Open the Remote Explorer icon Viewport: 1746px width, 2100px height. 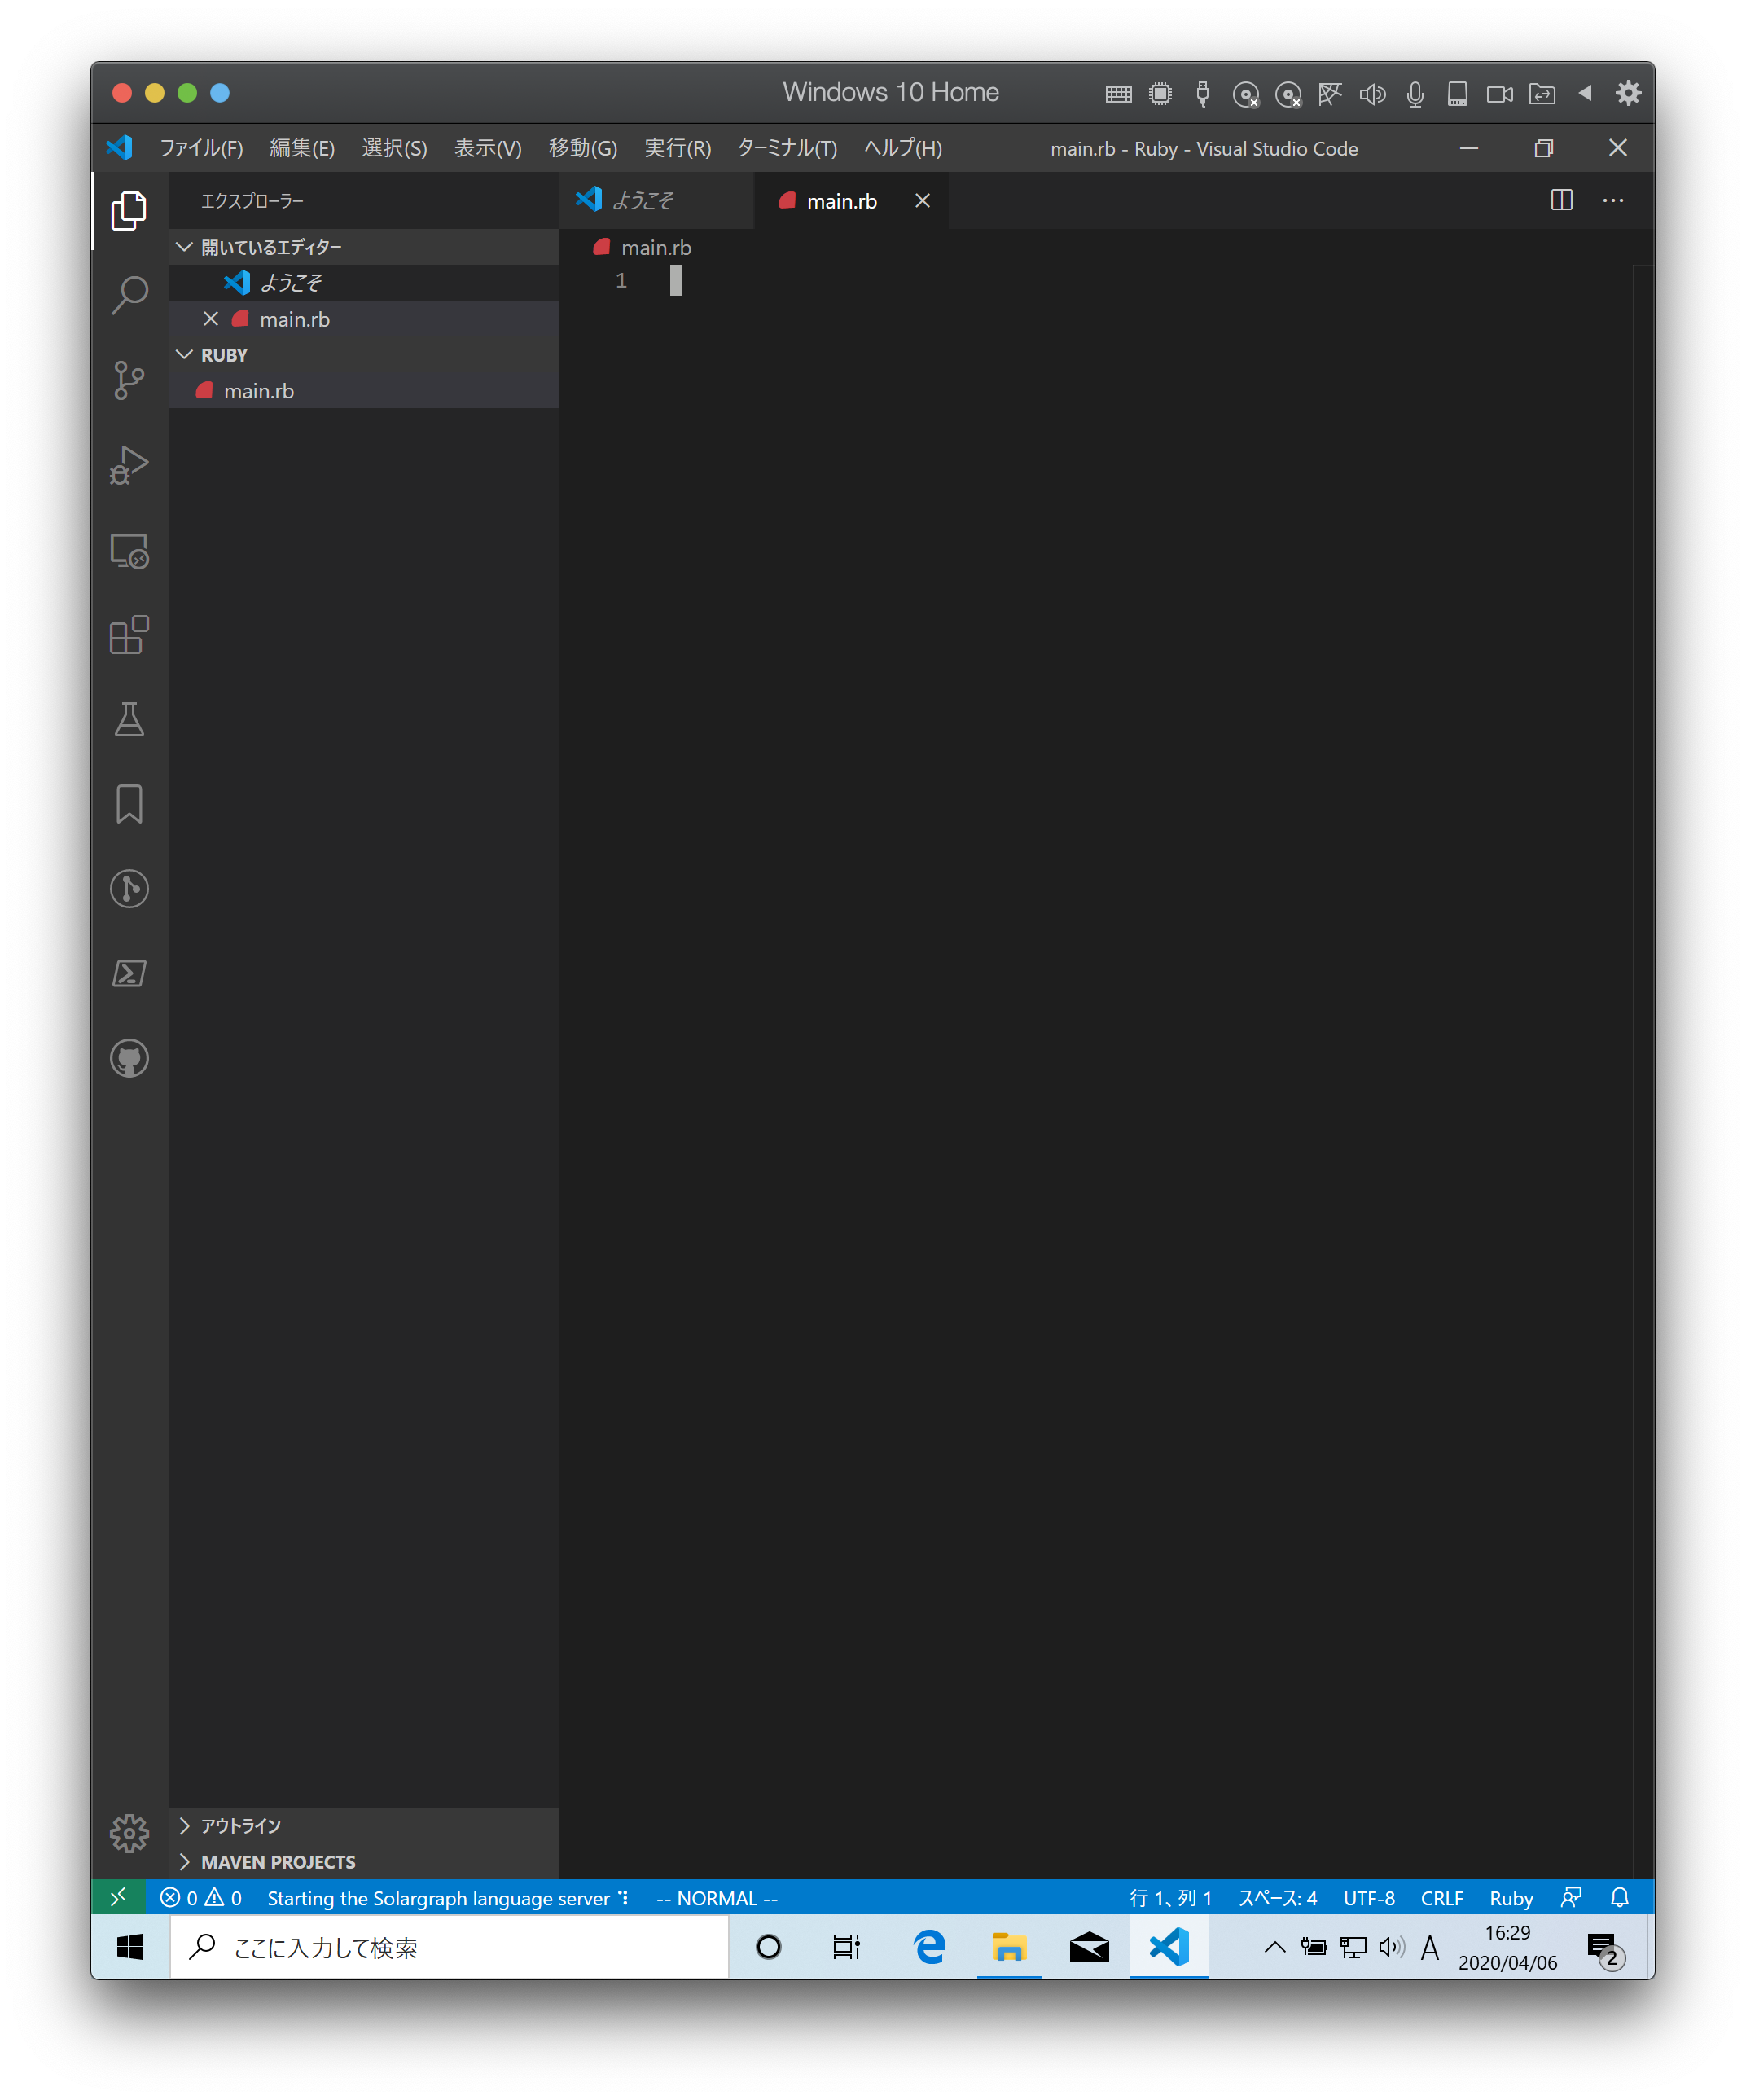coord(129,550)
